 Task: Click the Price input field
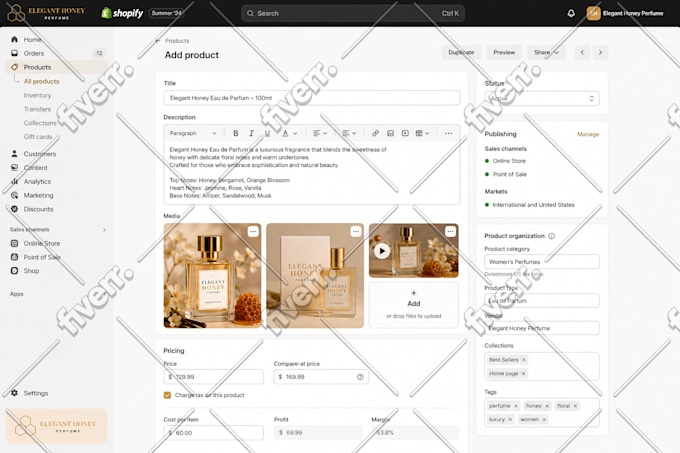tap(213, 377)
